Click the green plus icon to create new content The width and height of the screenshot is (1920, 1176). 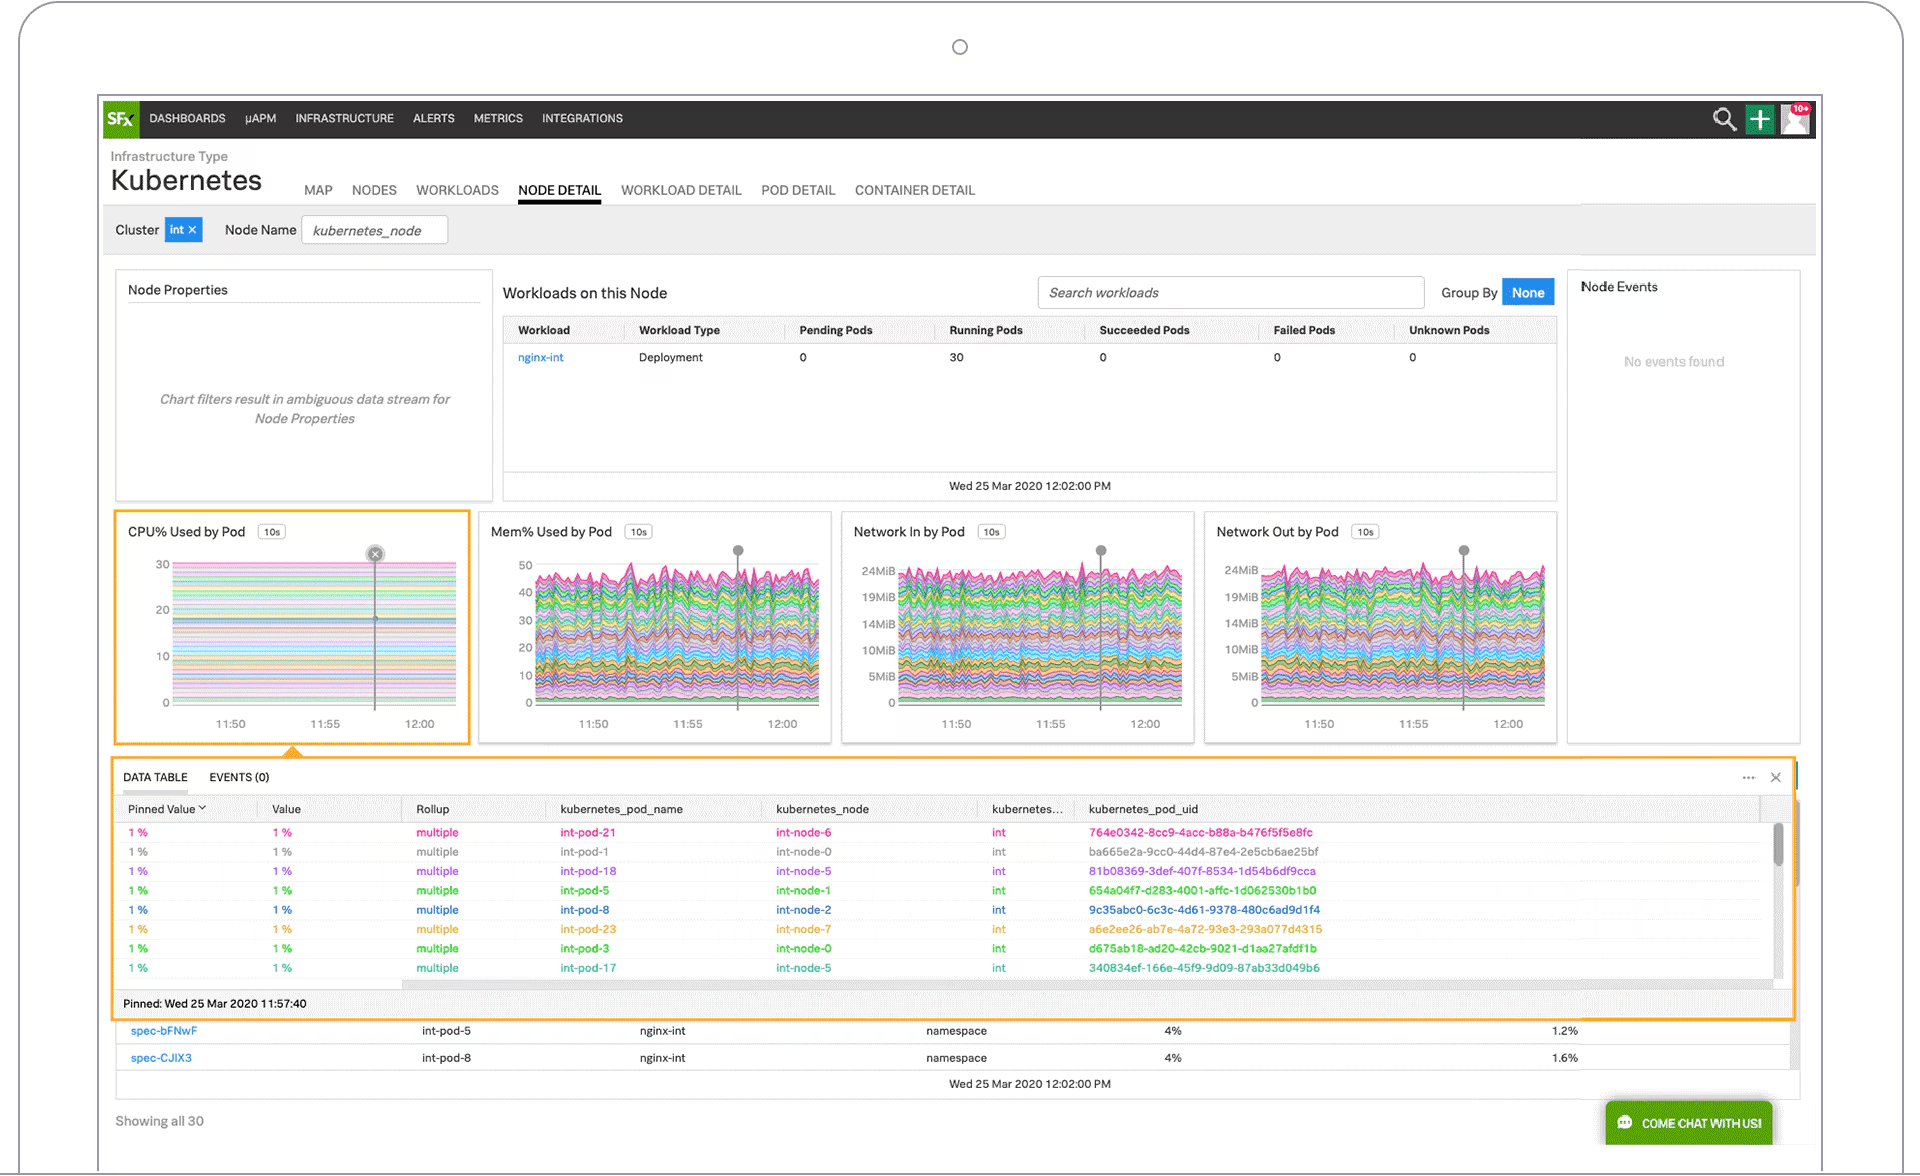1760,119
